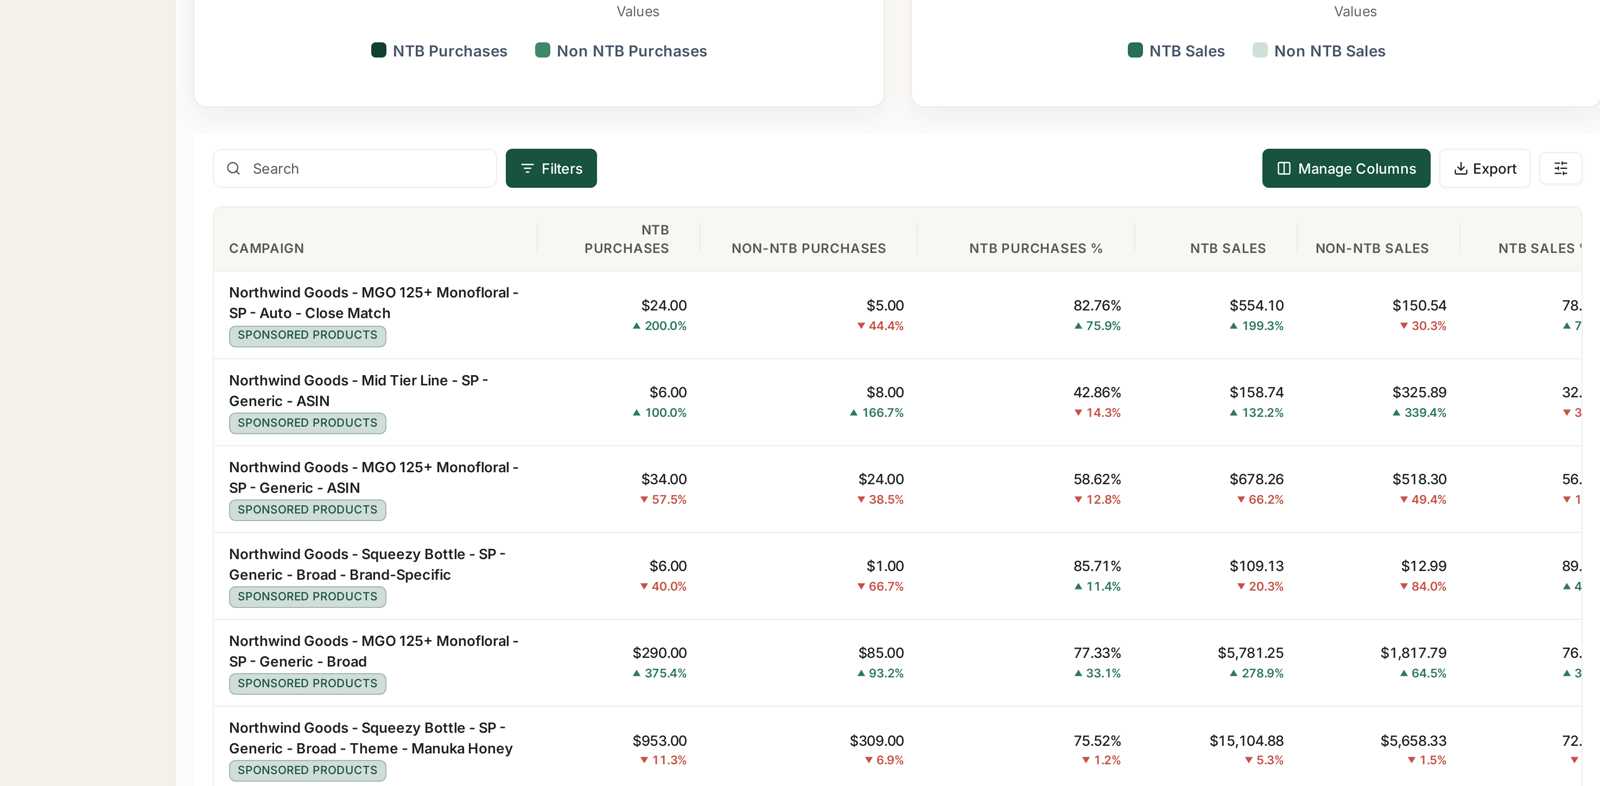The width and height of the screenshot is (1600, 786).
Task: Toggle the NTB Sales legend item
Action: click(1176, 51)
